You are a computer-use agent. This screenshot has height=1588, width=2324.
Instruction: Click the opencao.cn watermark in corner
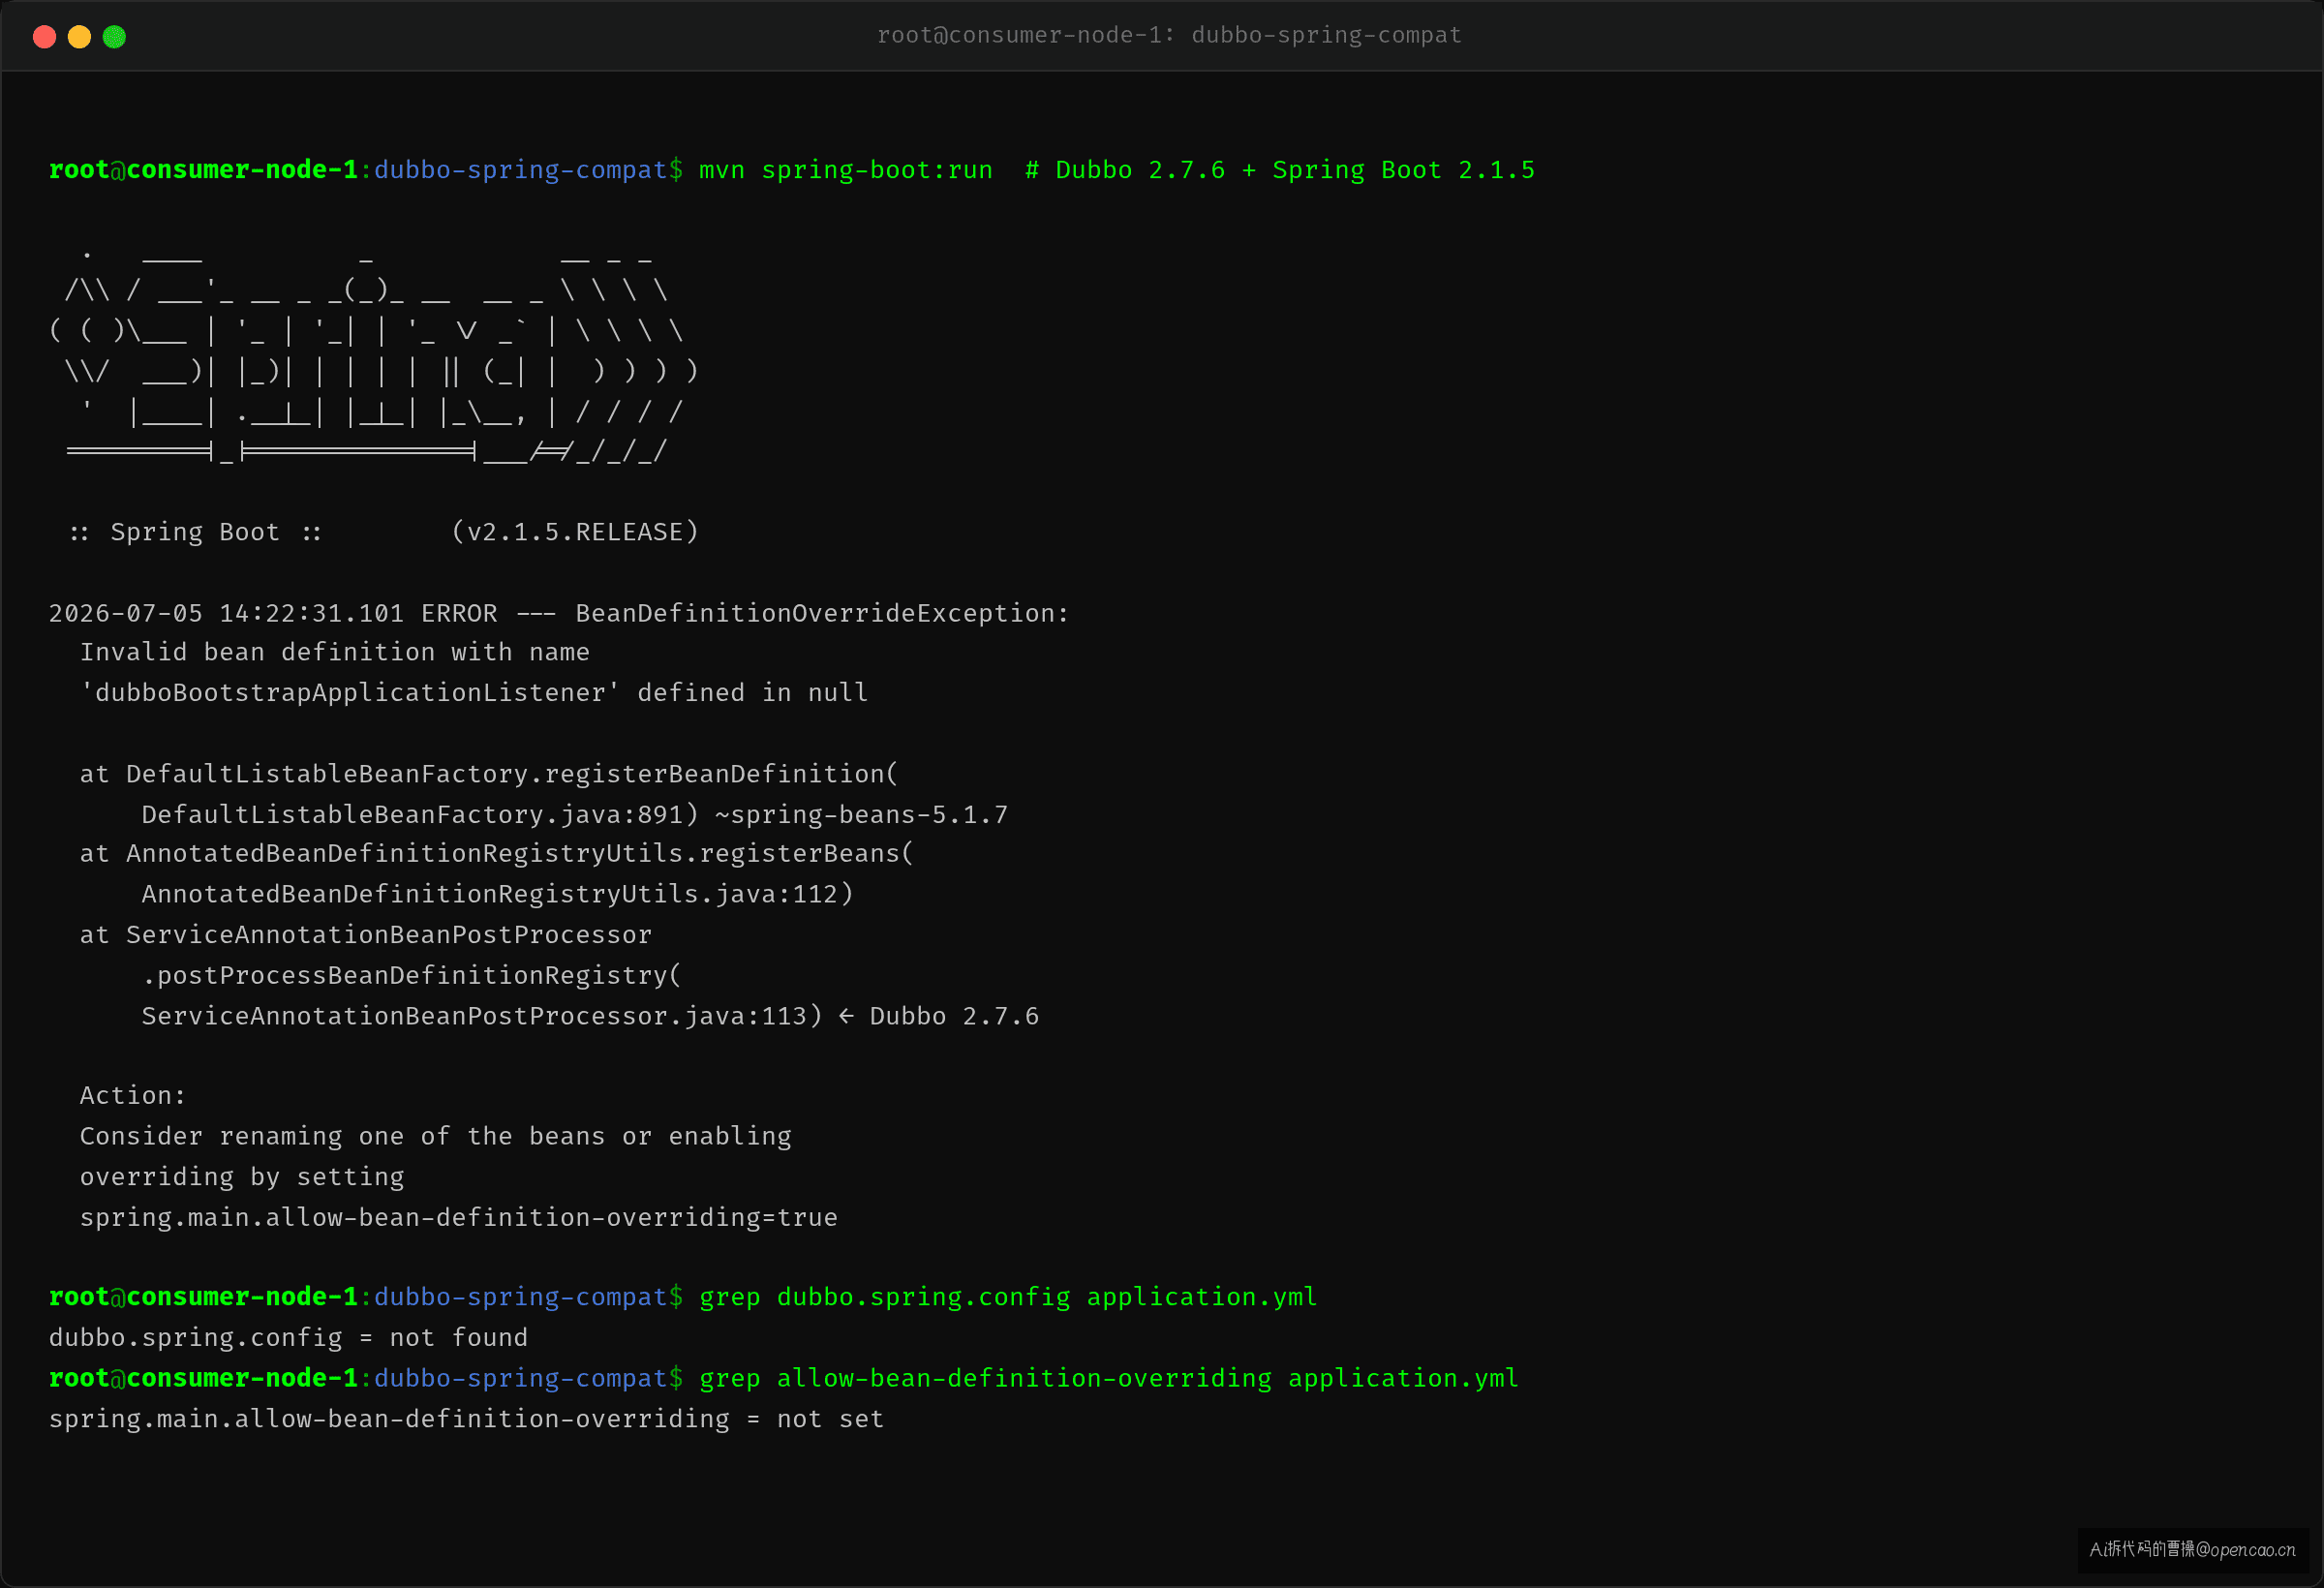2192,1550
